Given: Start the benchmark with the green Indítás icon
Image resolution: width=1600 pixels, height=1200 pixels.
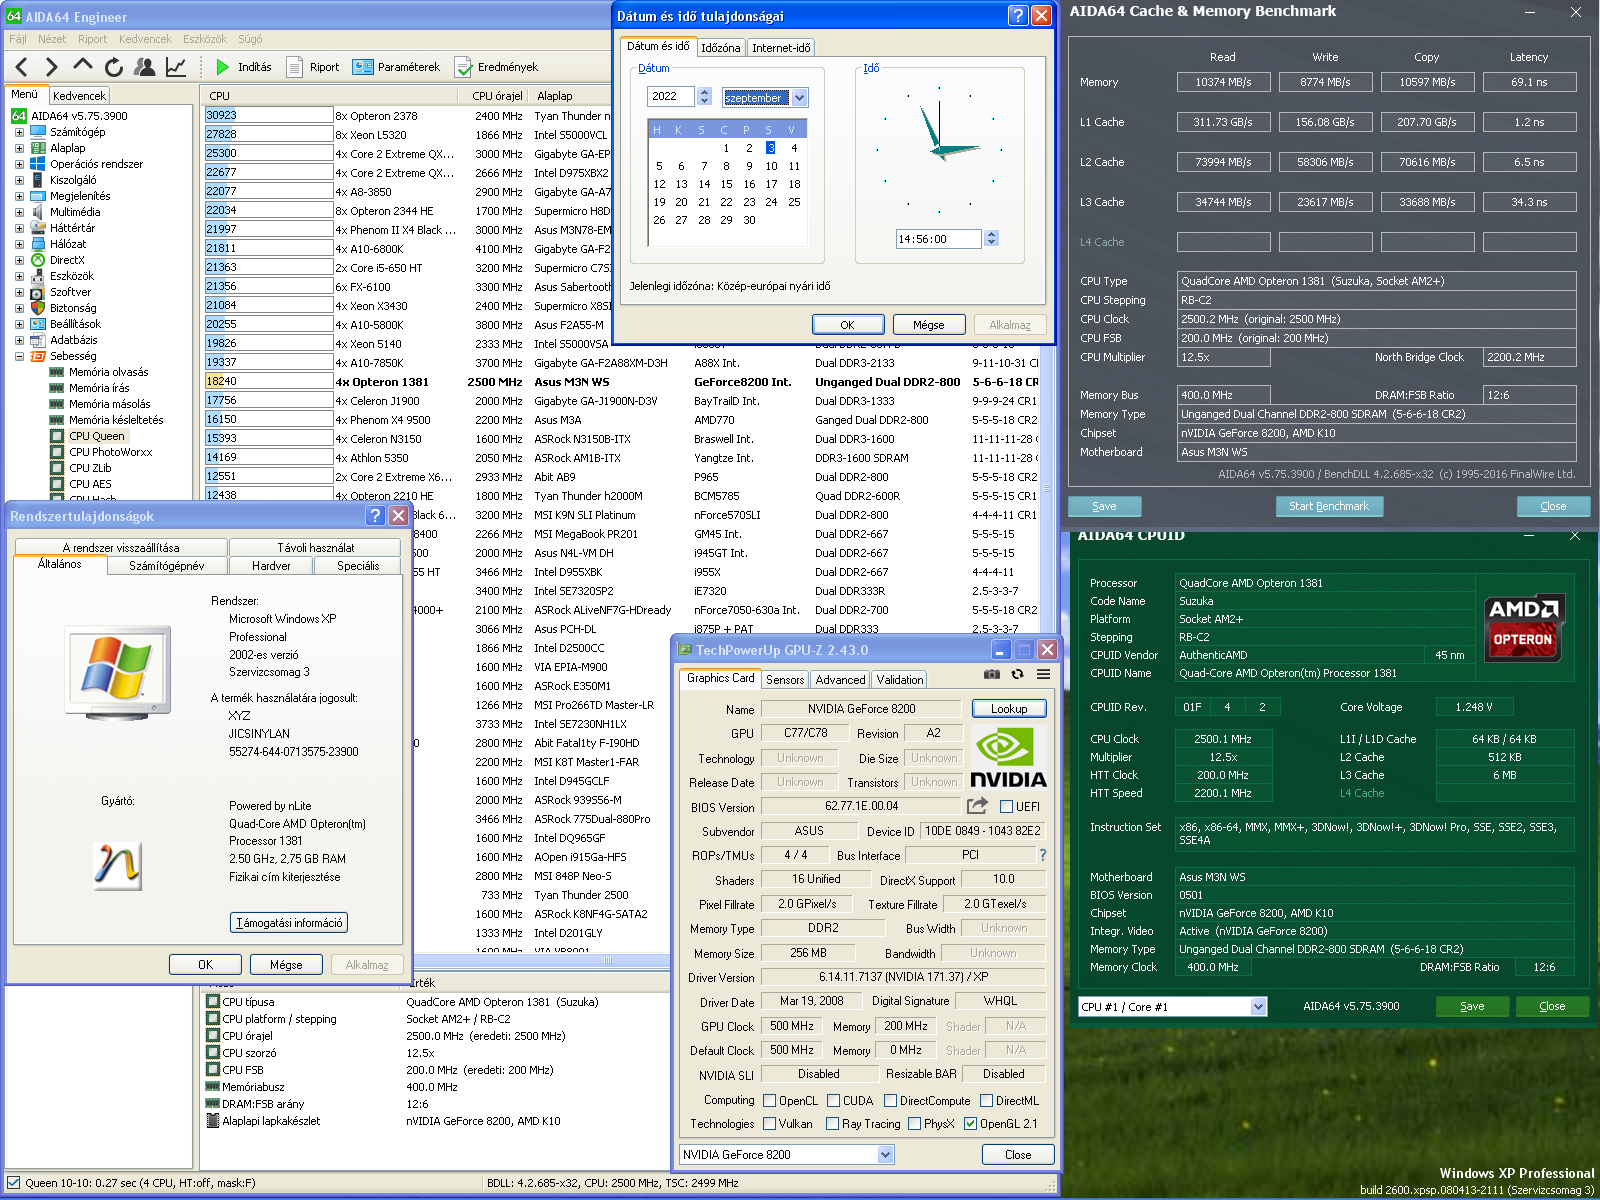Looking at the screenshot, I should [223, 67].
